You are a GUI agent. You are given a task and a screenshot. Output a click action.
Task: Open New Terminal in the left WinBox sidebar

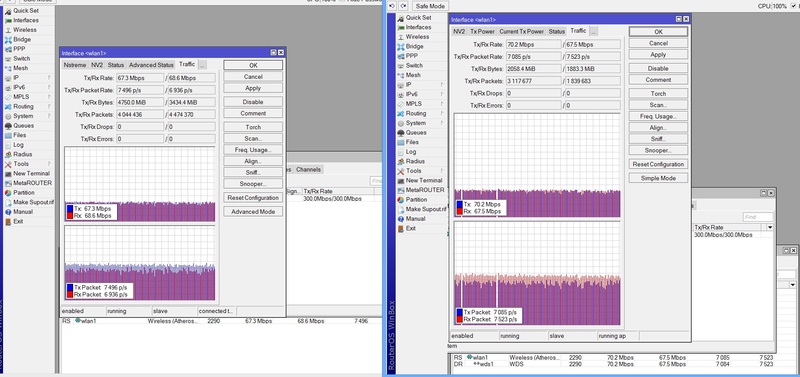click(x=31, y=173)
